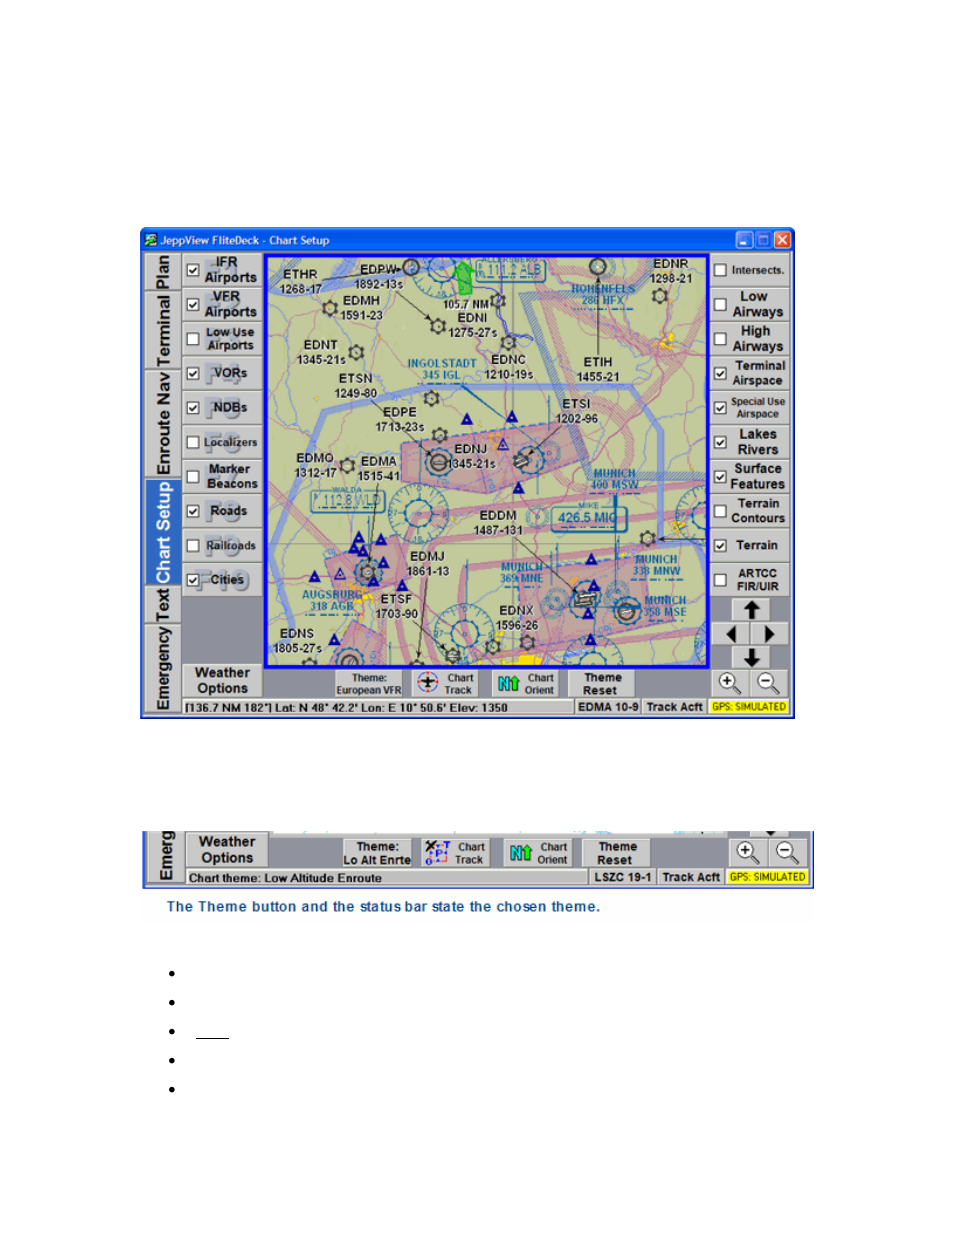Toggle Terrain checkbox
Screen dimensions: 954x1235
click(720, 546)
